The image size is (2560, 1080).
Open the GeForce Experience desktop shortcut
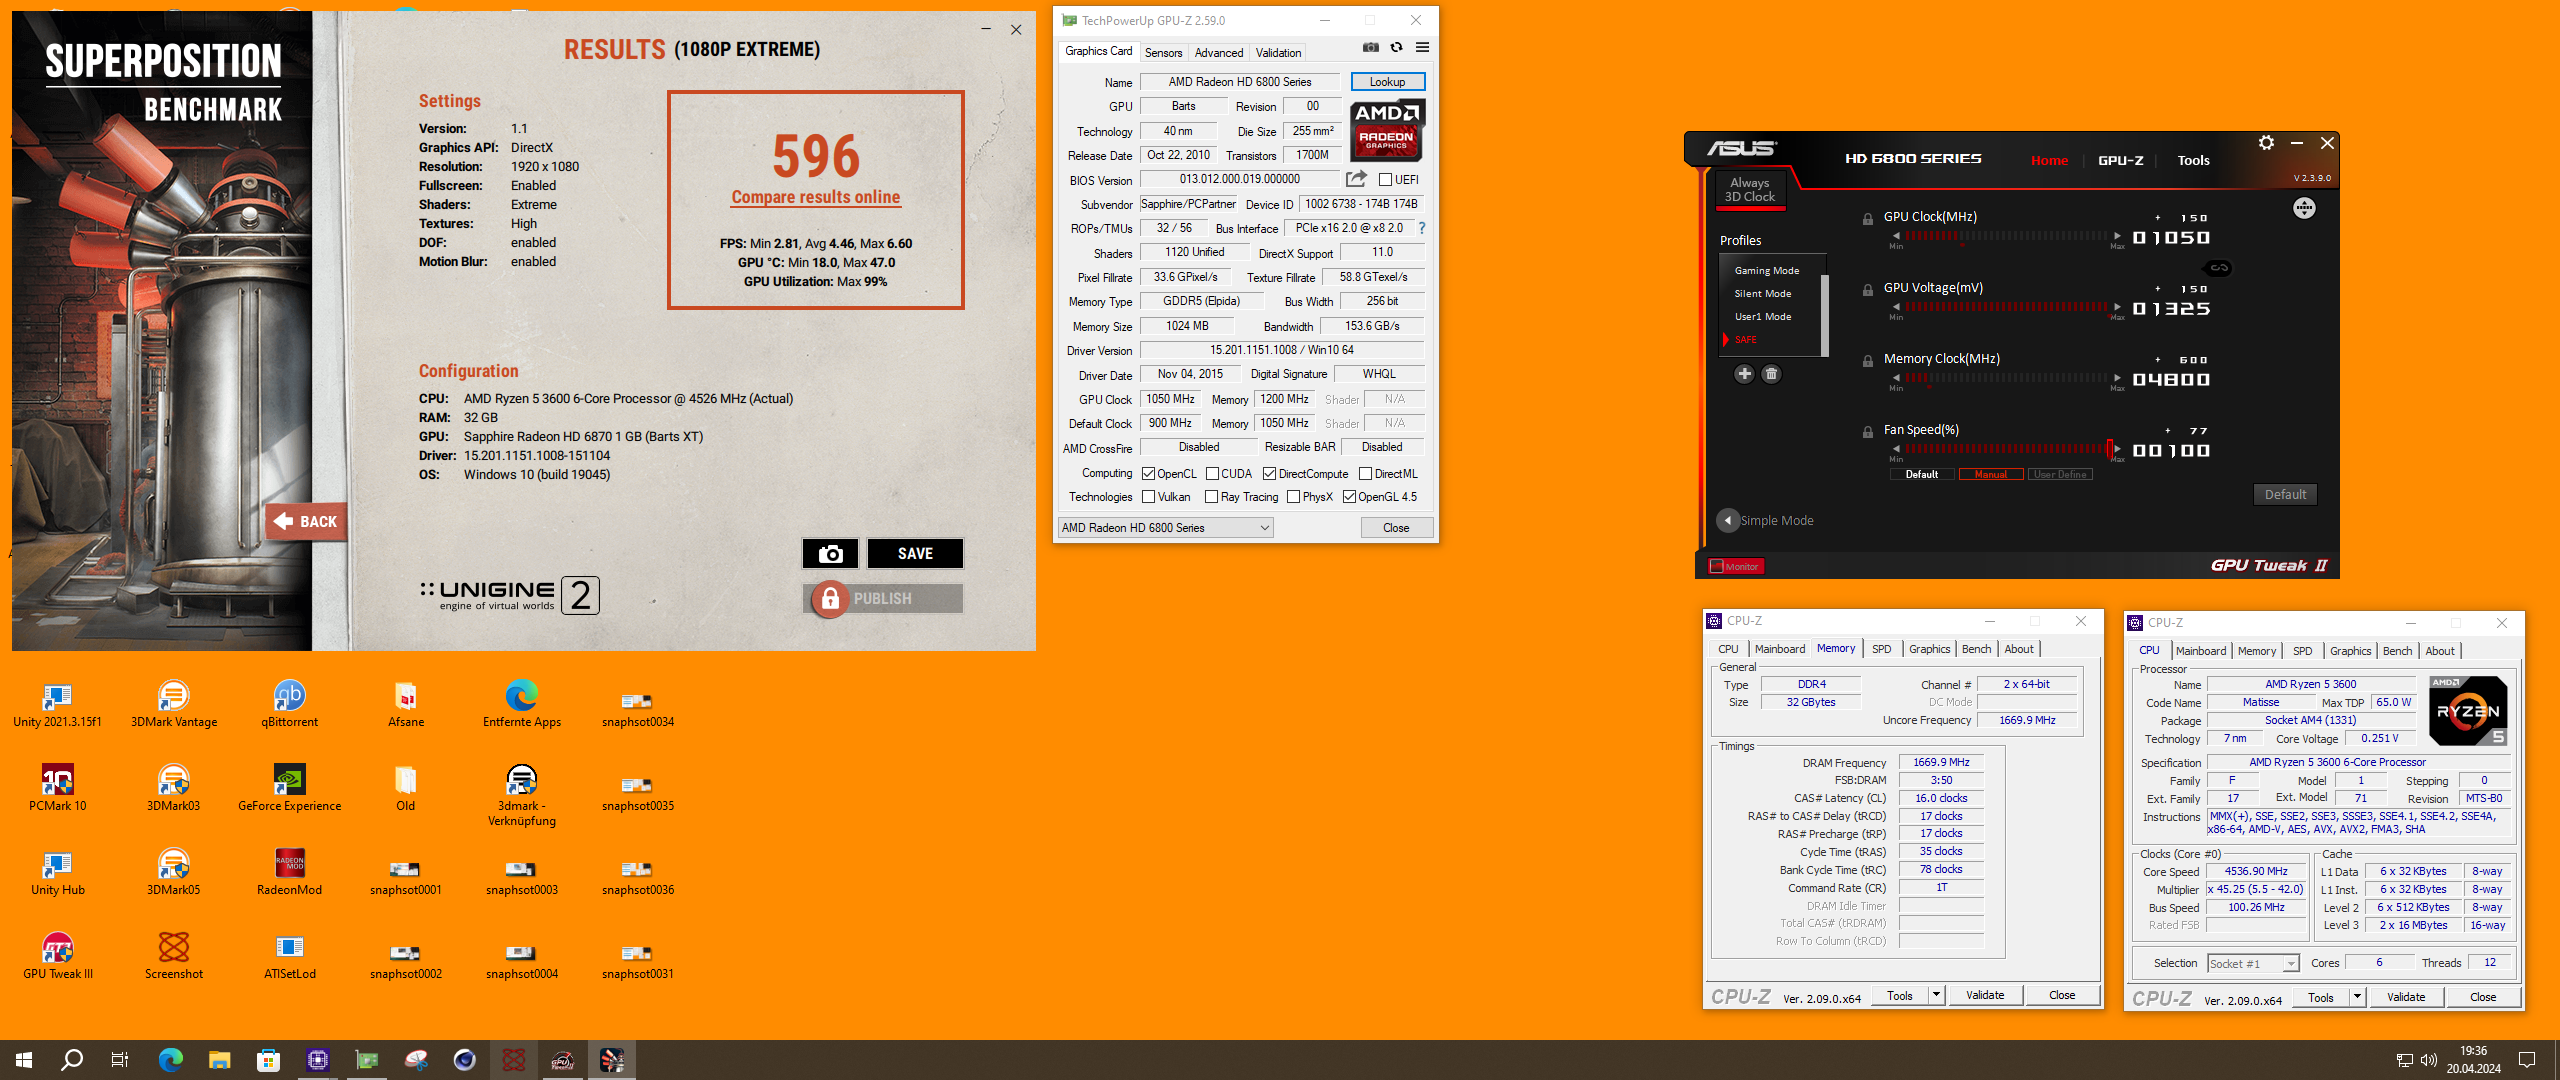[290, 788]
